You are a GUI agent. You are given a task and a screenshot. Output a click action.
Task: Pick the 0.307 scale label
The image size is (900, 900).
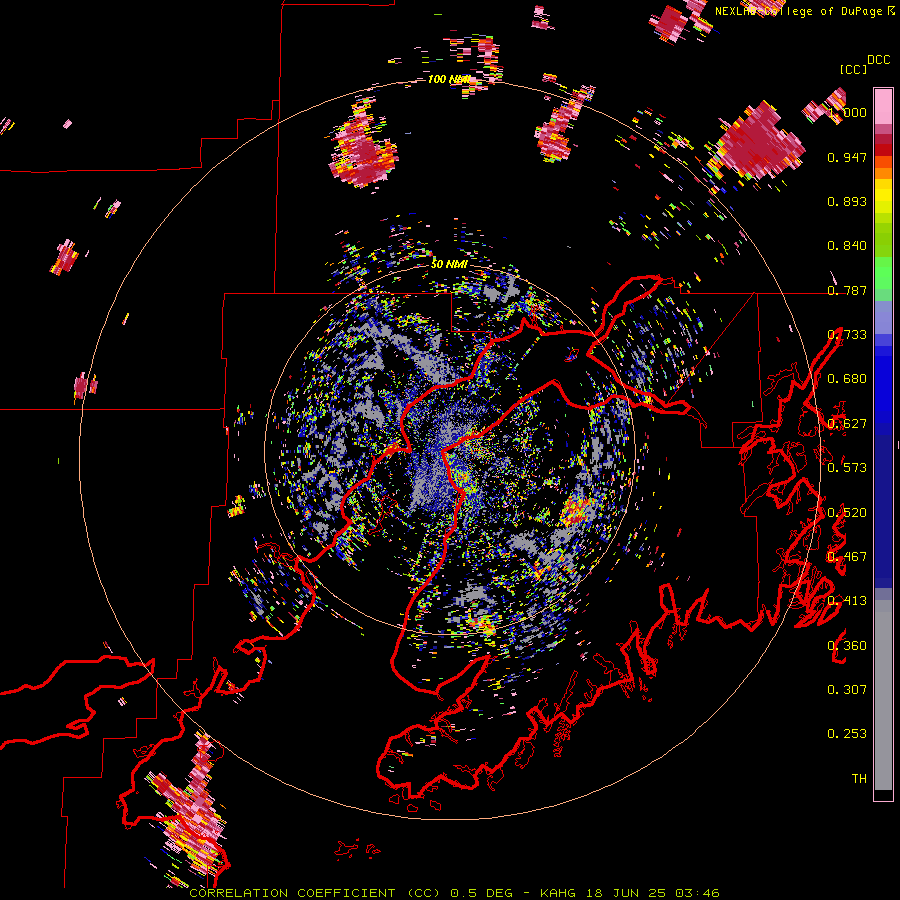coord(847,690)
